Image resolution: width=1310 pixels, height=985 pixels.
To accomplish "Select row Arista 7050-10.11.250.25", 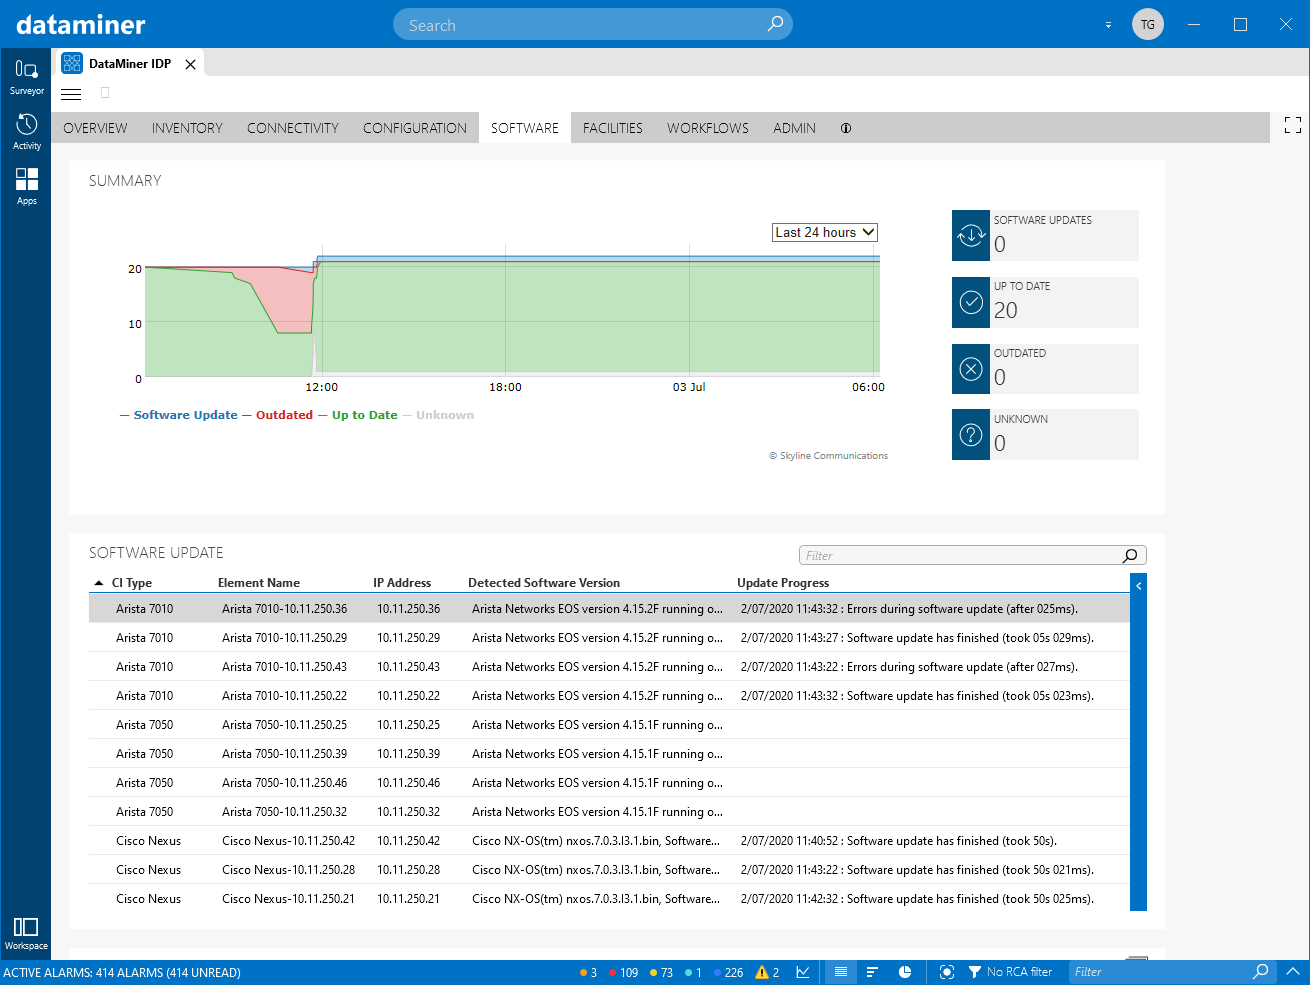I will coord(609,725).
